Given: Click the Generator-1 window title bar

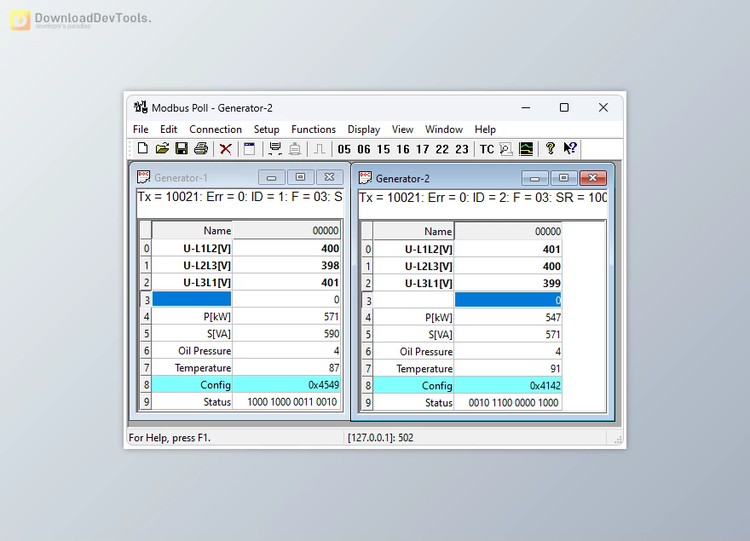Looking at the screenshot, I should [x=239, y=177].
